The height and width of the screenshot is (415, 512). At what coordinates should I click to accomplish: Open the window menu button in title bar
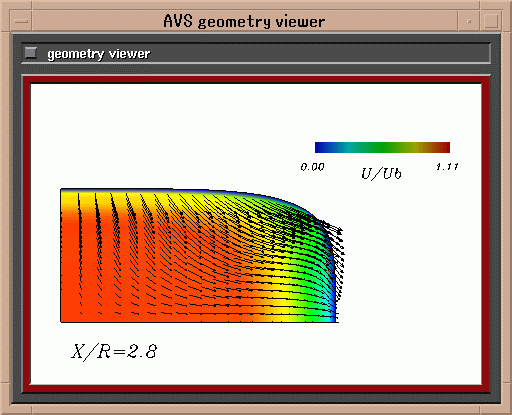(22, 21)
